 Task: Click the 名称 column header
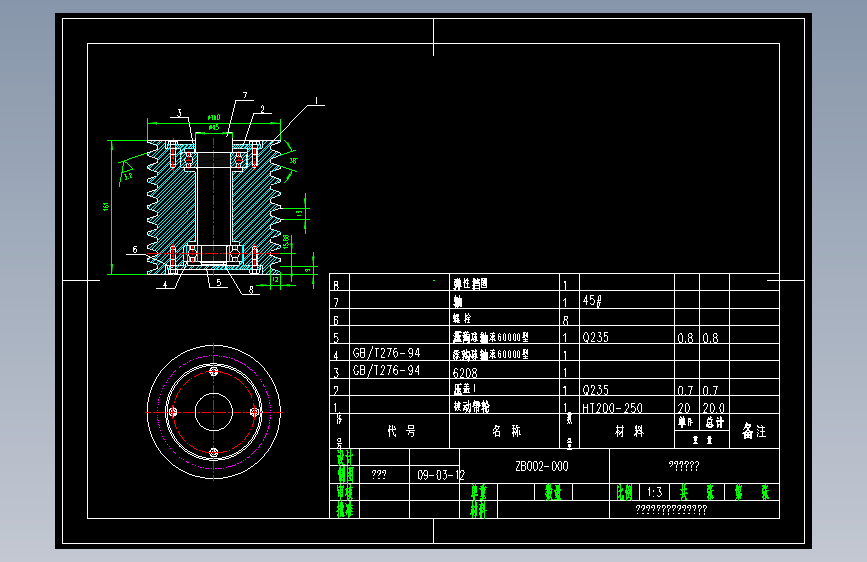click(506, 431)
